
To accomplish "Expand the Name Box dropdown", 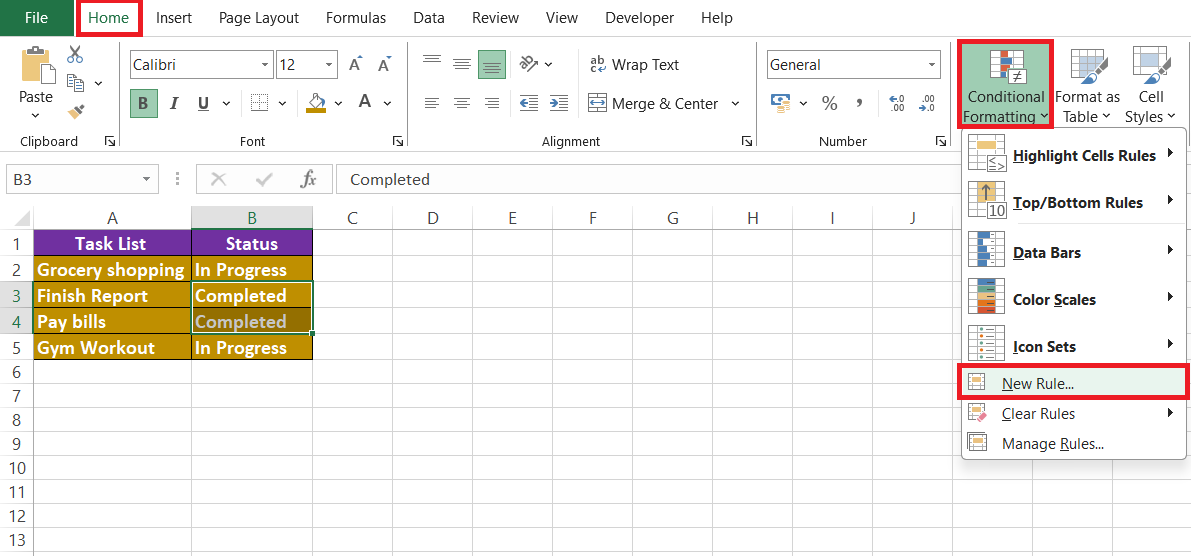I will tap(147, 180).
